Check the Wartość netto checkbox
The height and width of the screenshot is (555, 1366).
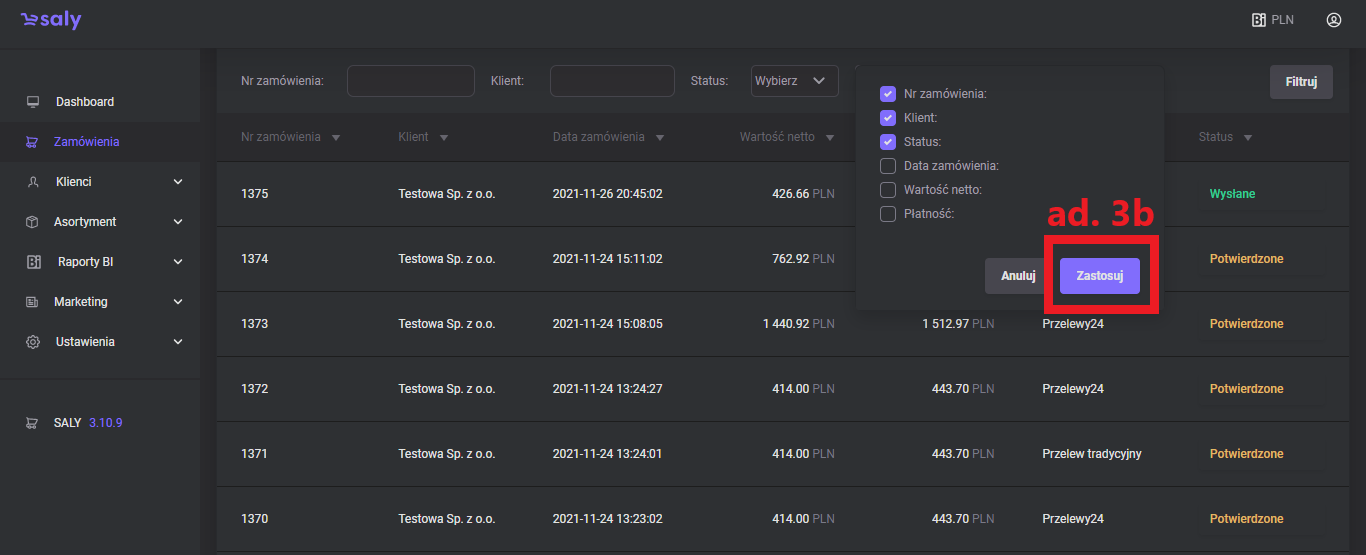(887, 190)
